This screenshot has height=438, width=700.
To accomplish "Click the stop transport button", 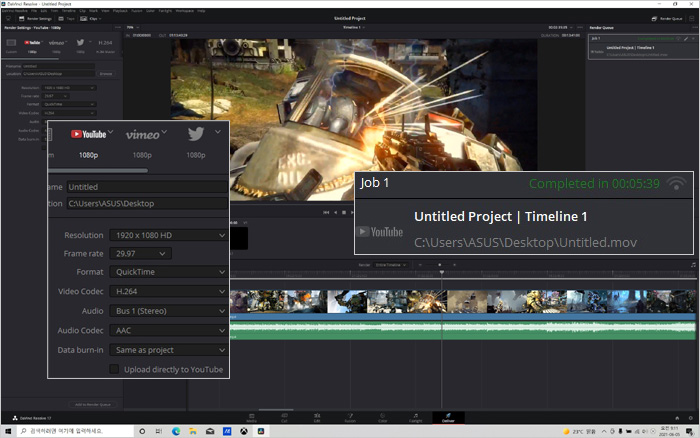I will pyautogui.click(x=344, y=213).
